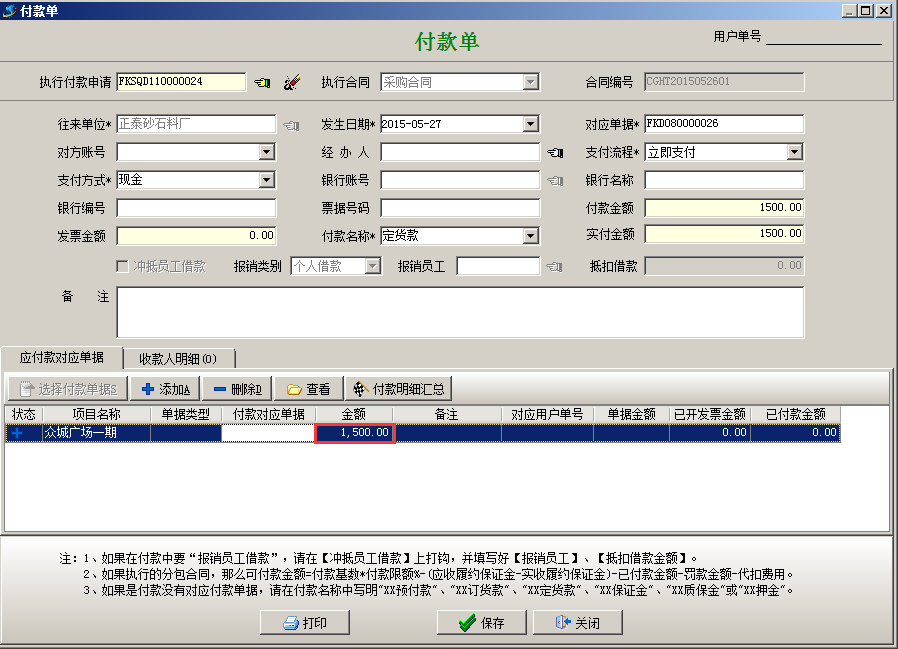Click the edit pencil icon near 执行付款申请
This screenshot has height=649, width=898.
pos(293,82)
